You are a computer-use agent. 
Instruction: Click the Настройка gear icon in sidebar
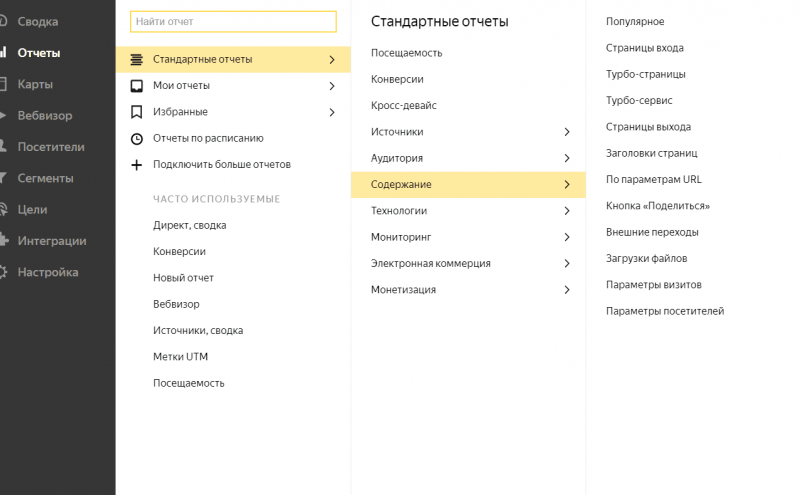[3, 272]
